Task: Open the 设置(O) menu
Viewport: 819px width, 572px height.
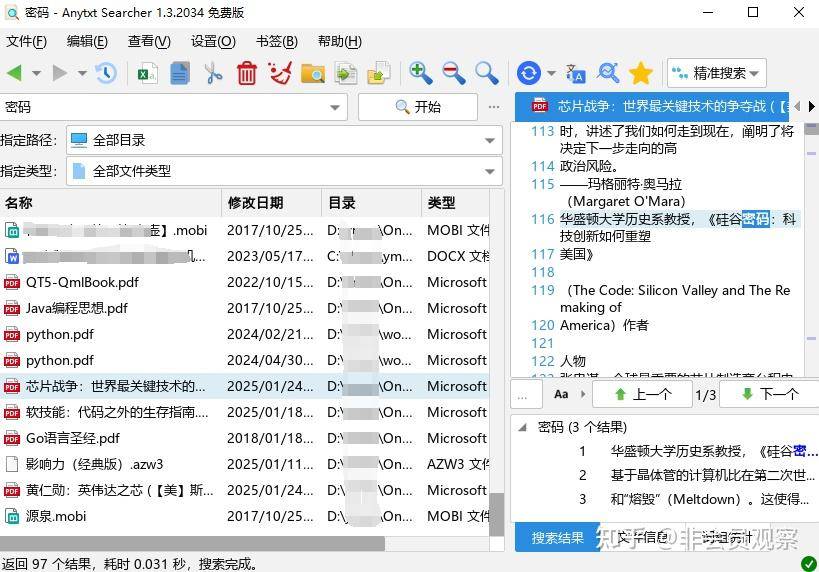Action: pyautogui.click(x=213, y=41)
